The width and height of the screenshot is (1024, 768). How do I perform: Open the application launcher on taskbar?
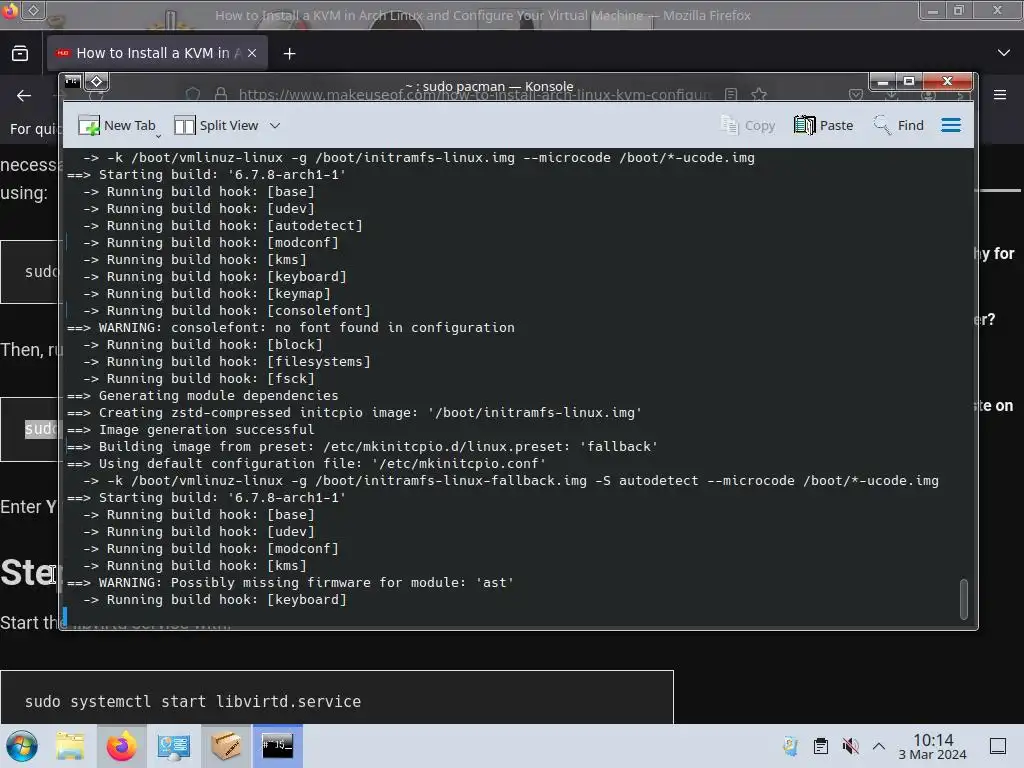click(x=21, y=746)
